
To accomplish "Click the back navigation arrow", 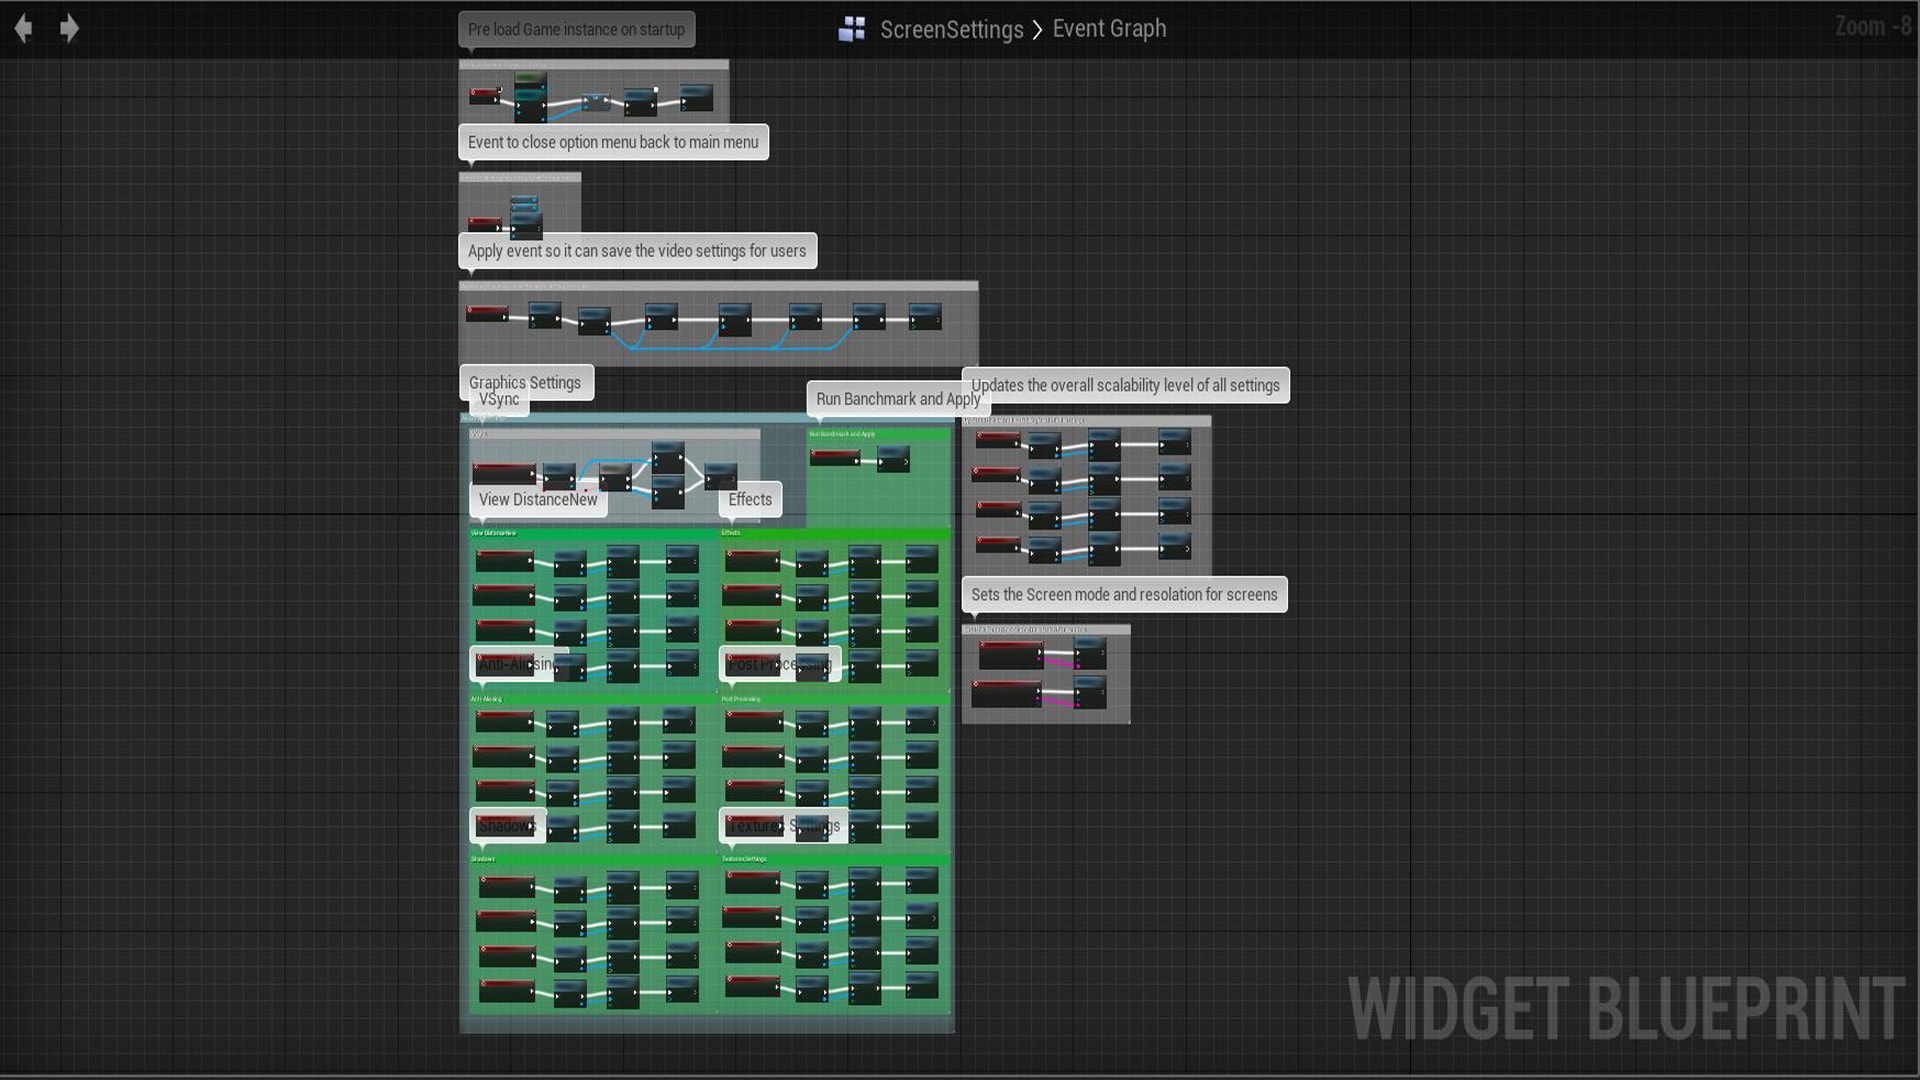I will coord(24,29).
